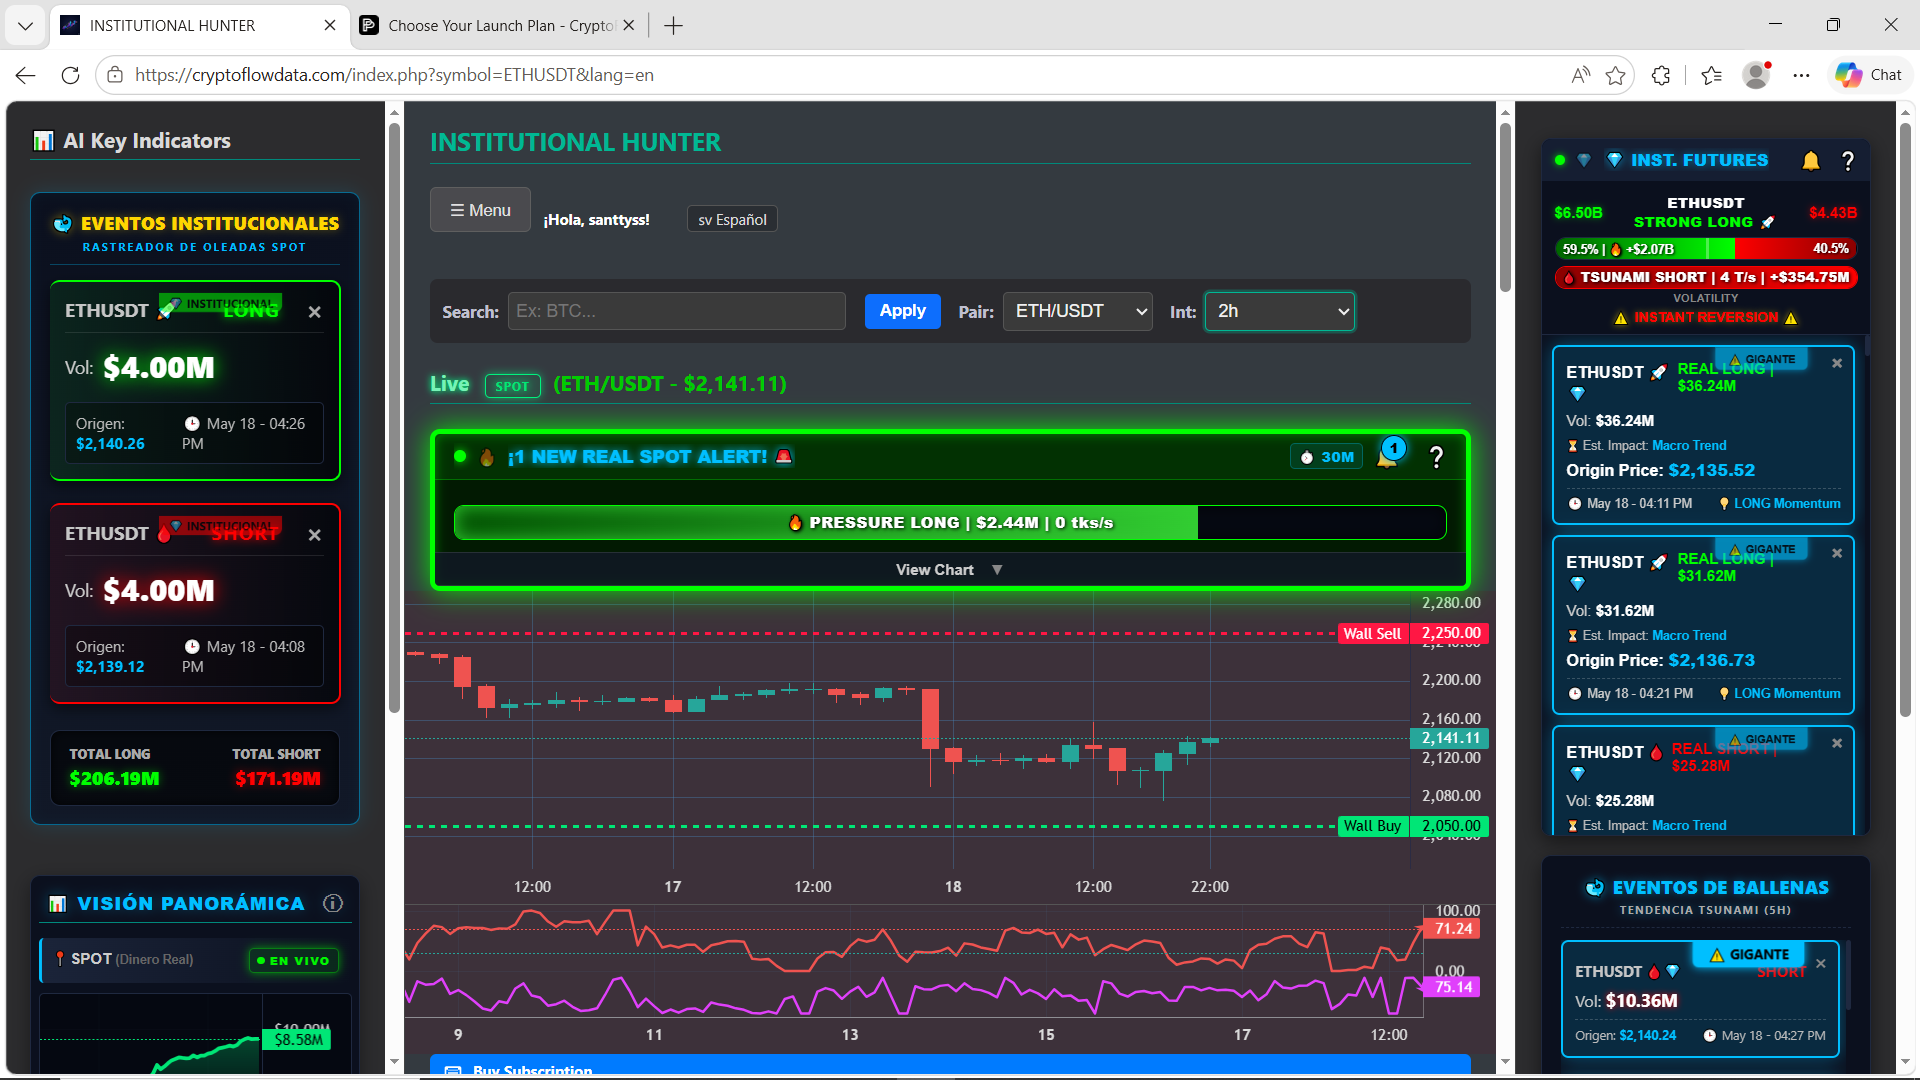The image size is (1920, 1080).
Task: Open the Menu button
Action: pos(480,210)
